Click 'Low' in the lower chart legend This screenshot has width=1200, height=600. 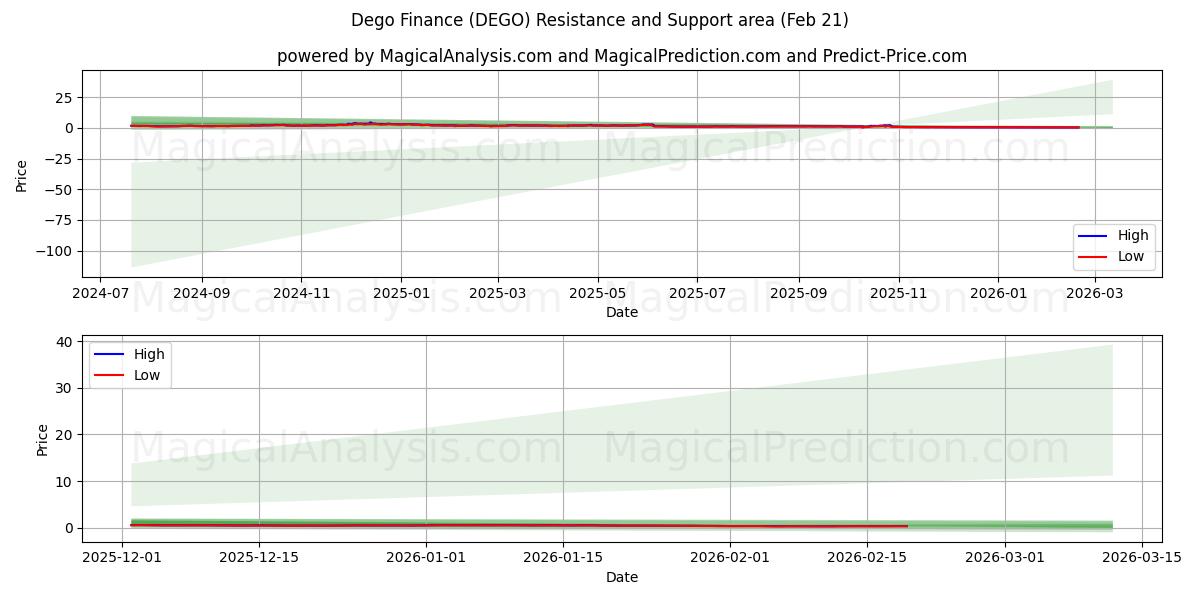coord(148,376)
